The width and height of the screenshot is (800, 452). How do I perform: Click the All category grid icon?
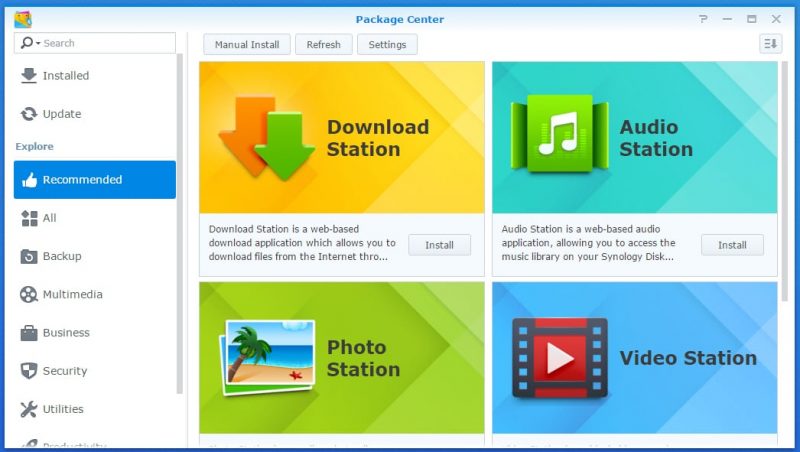click(x=29, y=218)
